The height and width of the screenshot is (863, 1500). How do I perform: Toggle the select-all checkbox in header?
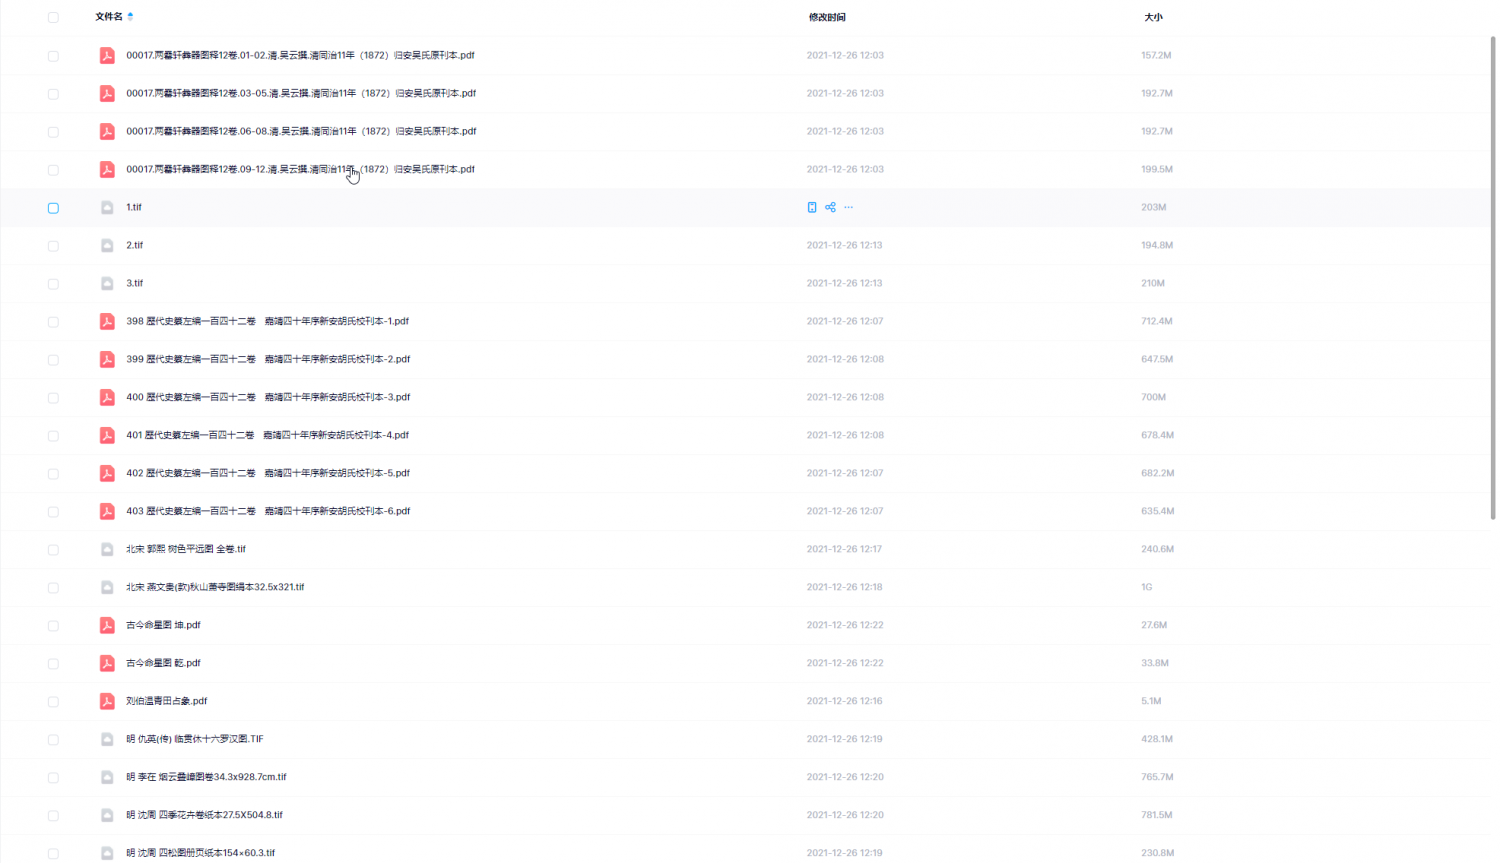point(53,17)
